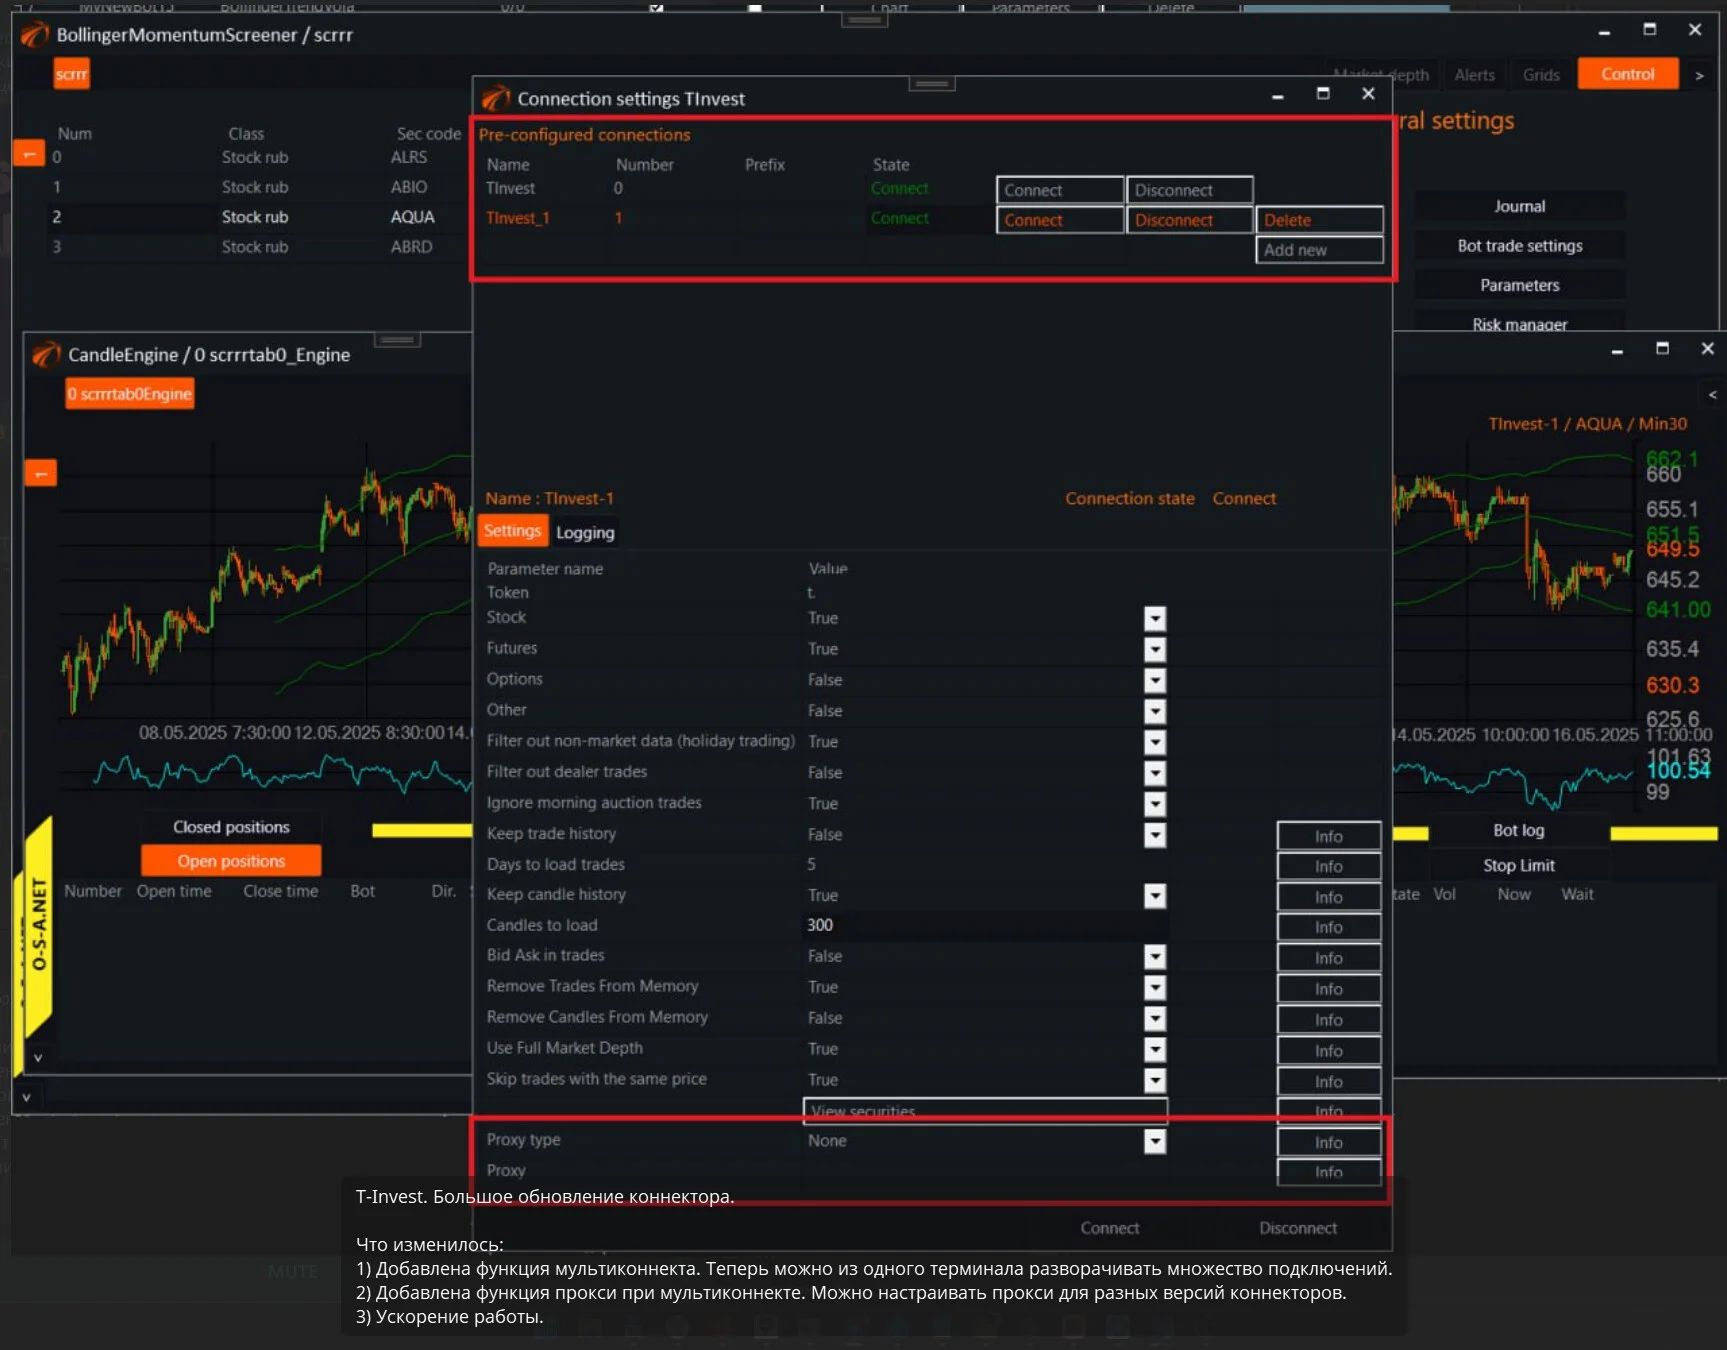1727x1350 pixels.
Task: Open the Options parameter dropdown
Action: (1155, 681)
